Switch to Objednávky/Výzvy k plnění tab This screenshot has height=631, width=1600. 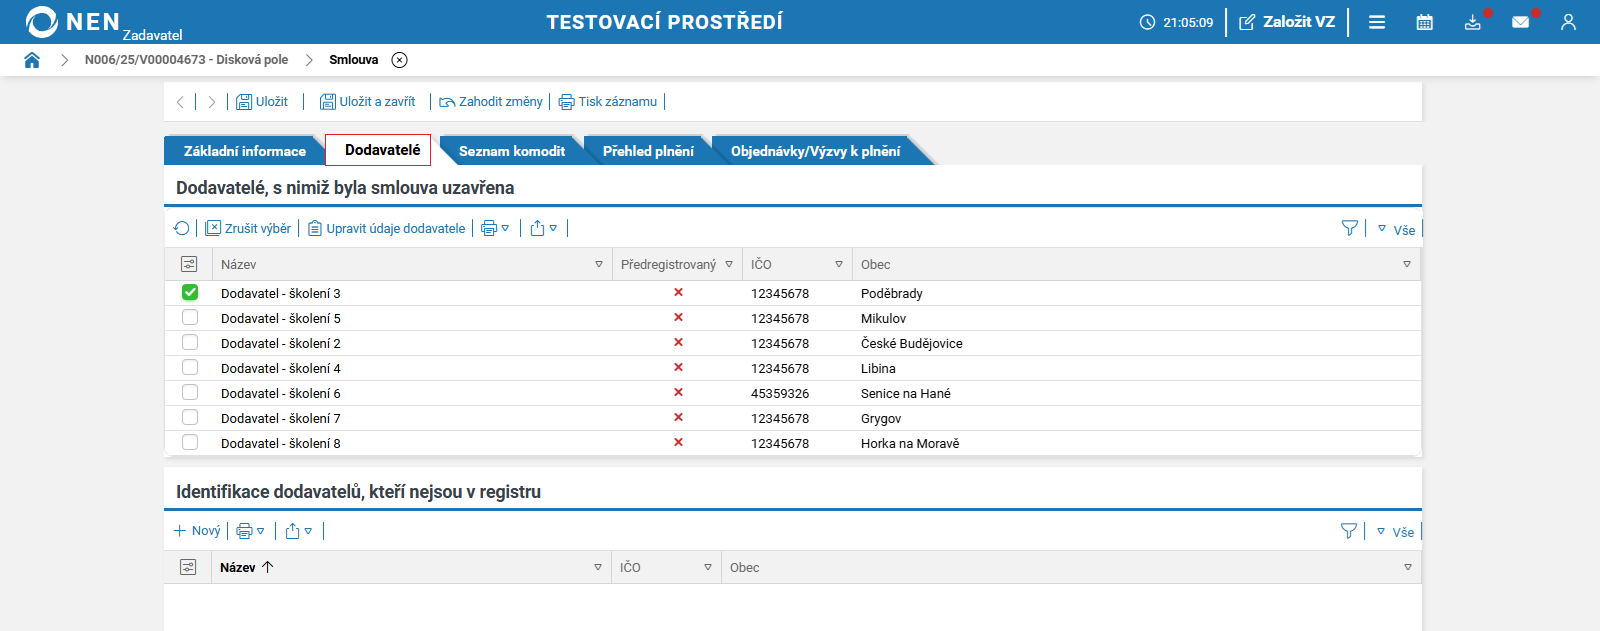tap(816, 151)
